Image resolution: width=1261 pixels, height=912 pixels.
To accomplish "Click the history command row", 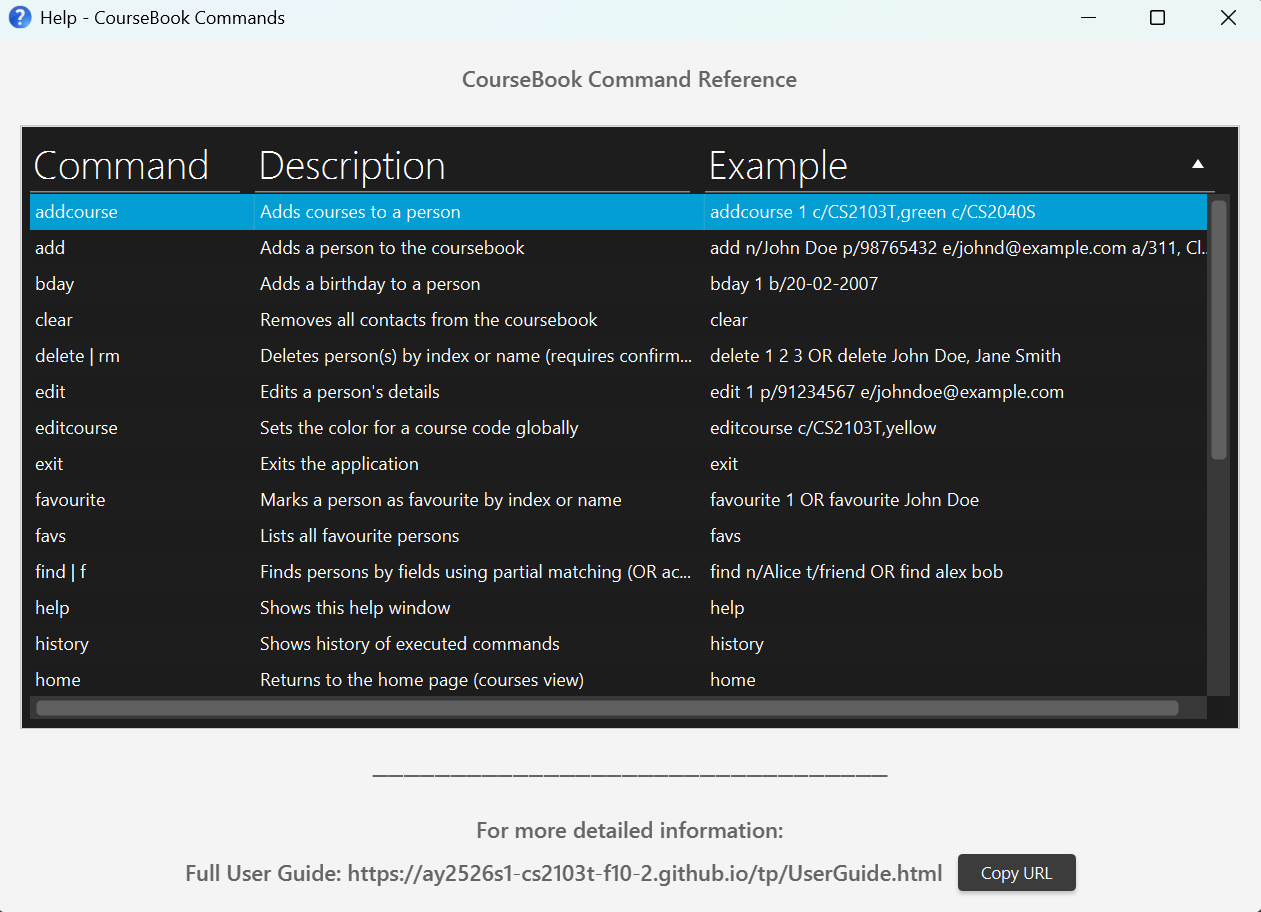I will pos(62,644).
